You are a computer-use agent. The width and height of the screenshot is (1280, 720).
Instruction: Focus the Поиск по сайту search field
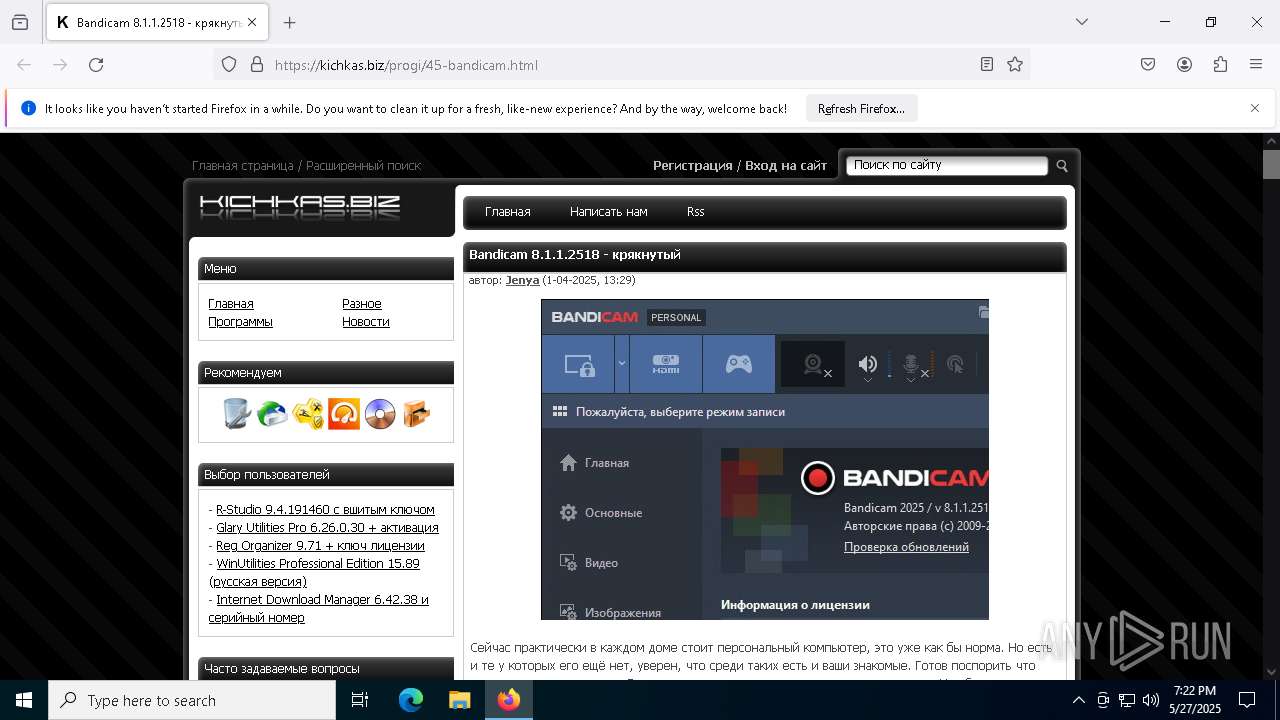coord(947,165)
